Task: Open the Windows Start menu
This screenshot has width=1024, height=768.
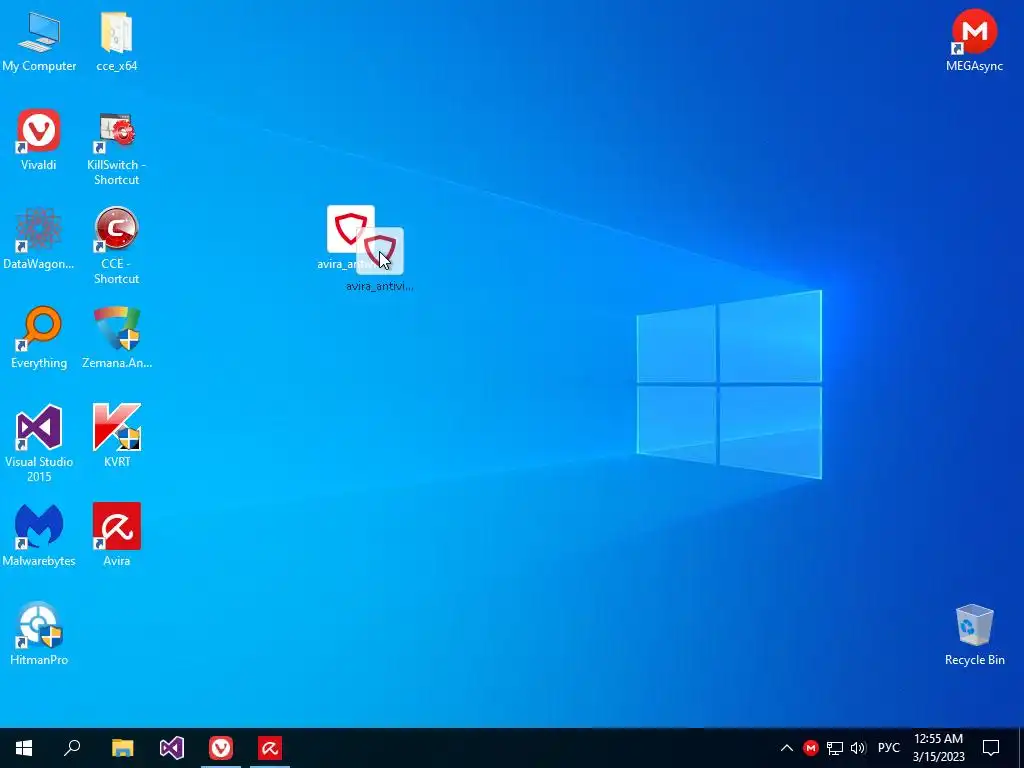Action: coord(24,748)
